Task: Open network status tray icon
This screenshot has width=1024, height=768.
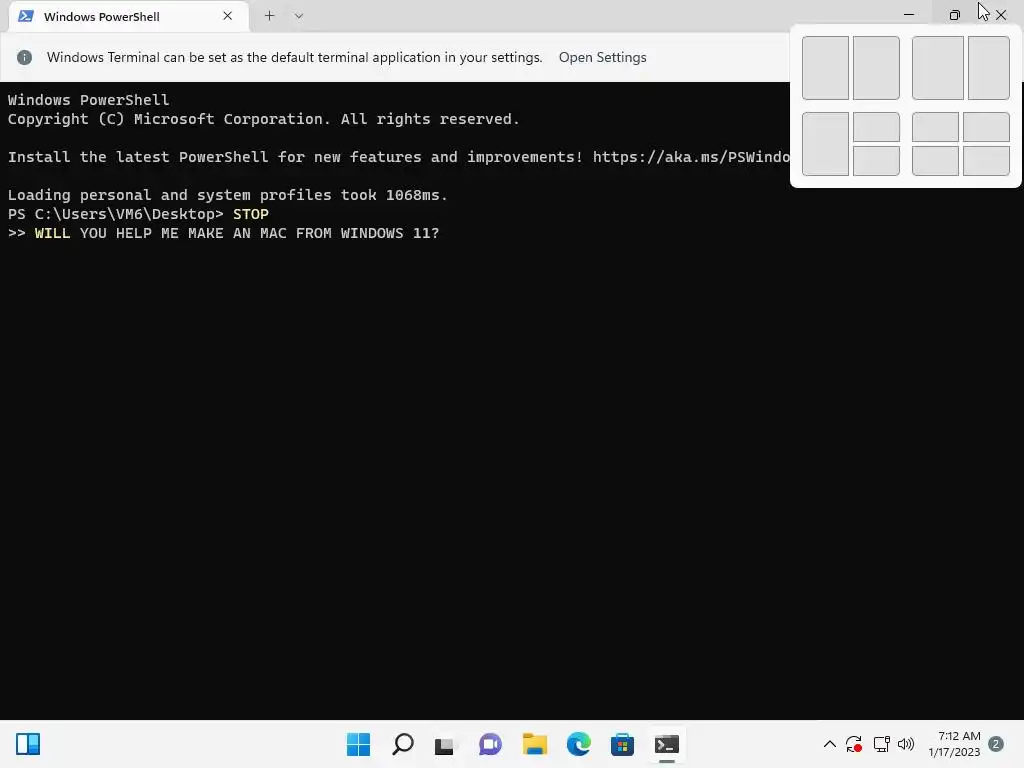Action: (882, 744)
